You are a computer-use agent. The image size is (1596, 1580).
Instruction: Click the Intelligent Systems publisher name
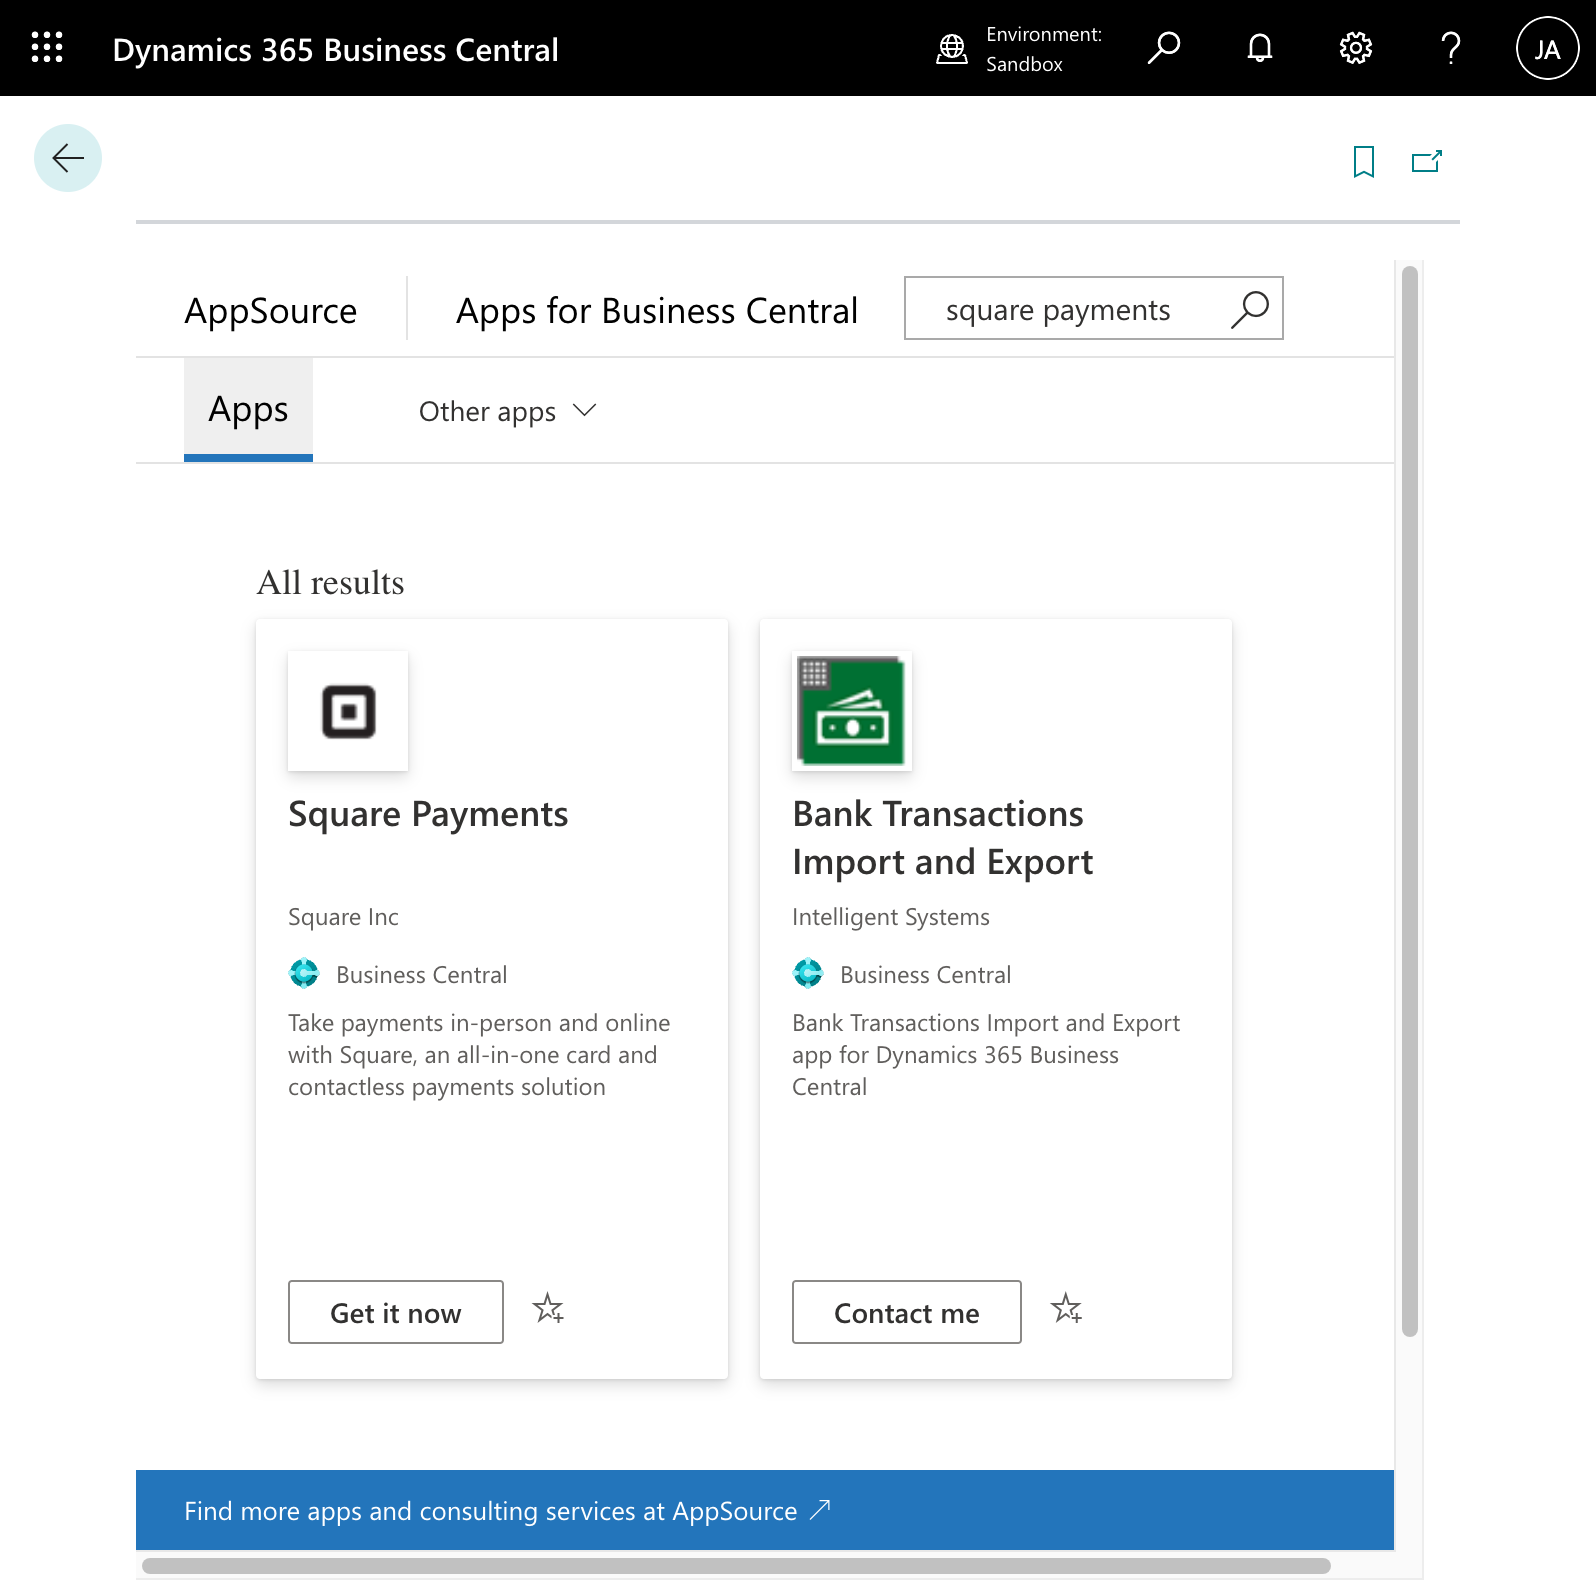point(891,917)
